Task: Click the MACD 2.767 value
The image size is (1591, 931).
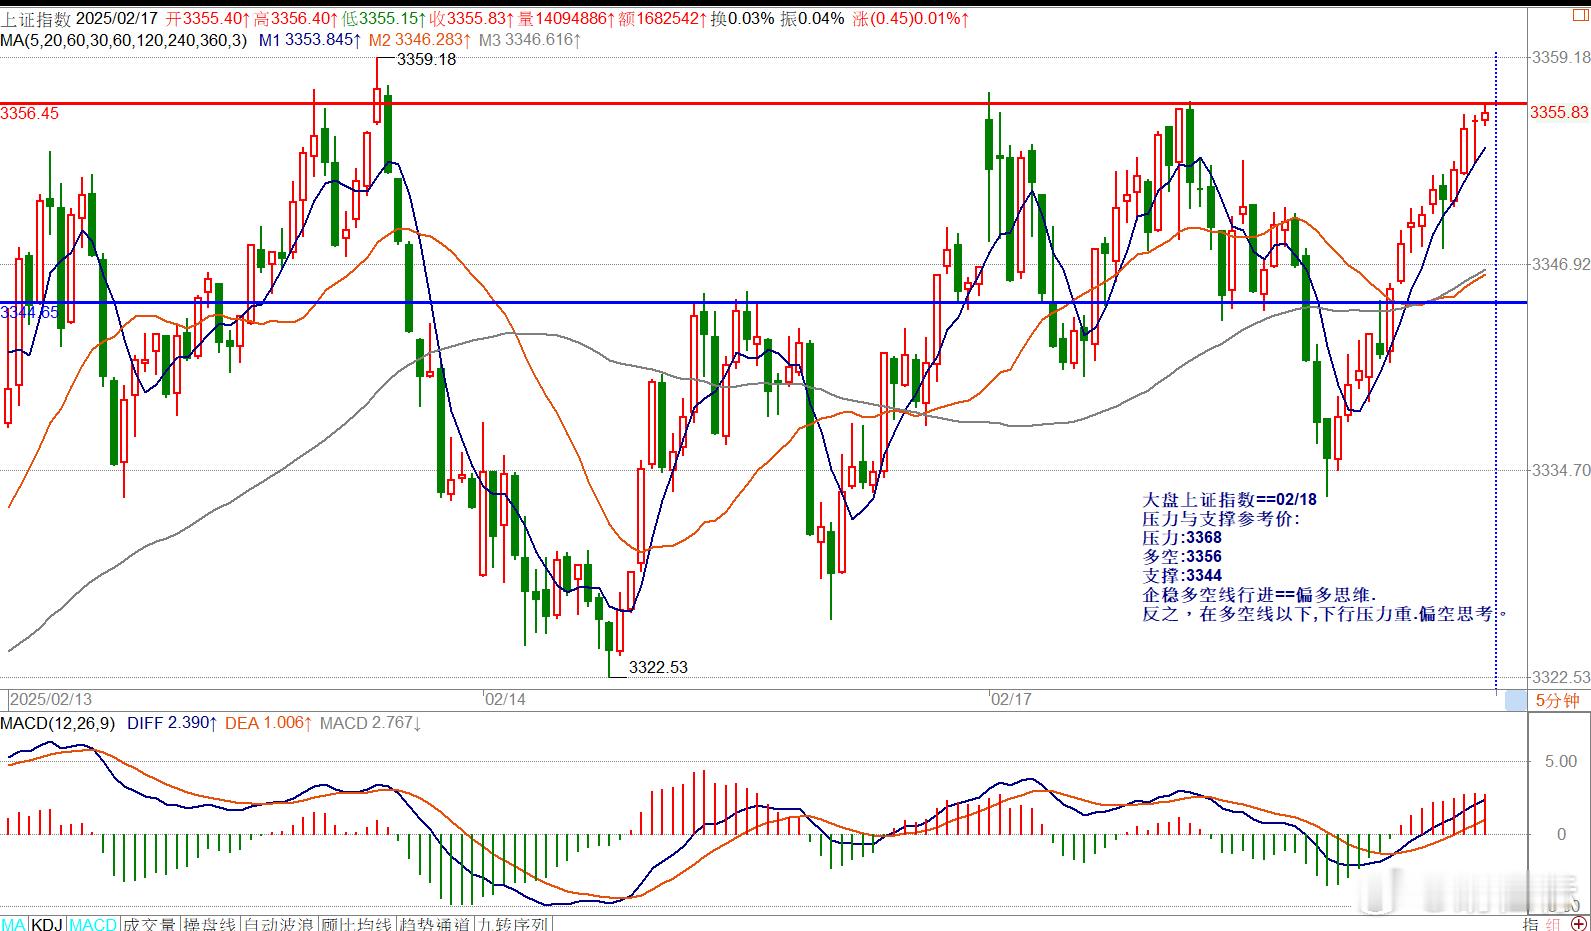Action: coord(370,722)
